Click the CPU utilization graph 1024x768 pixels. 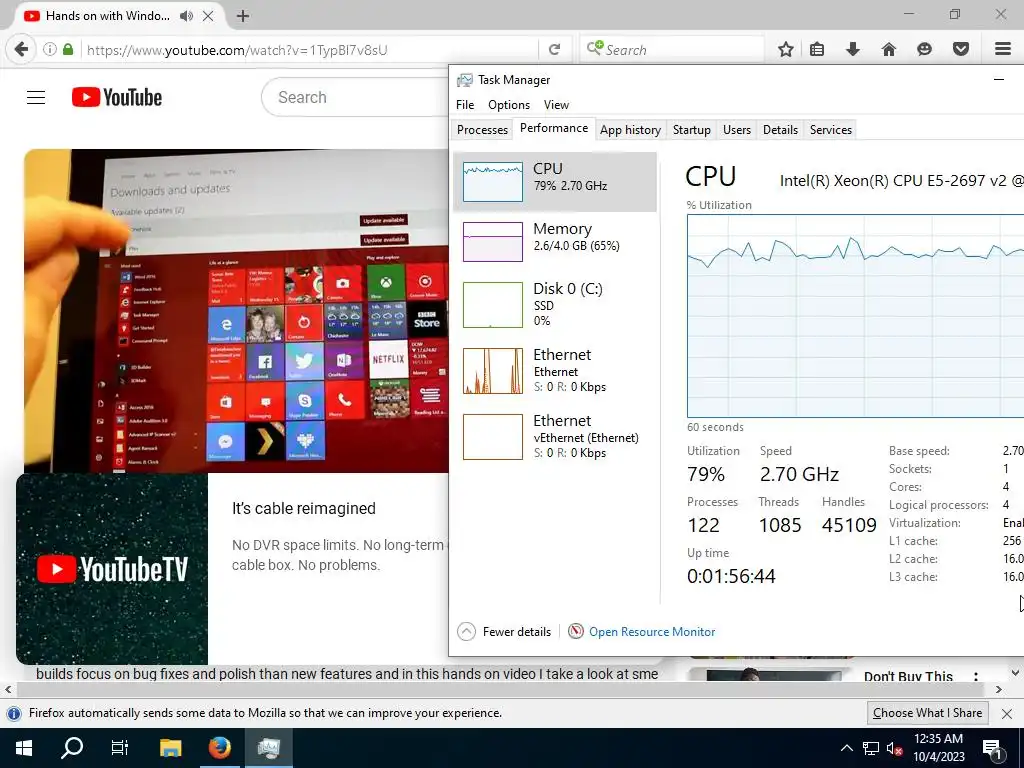[x=855, y=315]
